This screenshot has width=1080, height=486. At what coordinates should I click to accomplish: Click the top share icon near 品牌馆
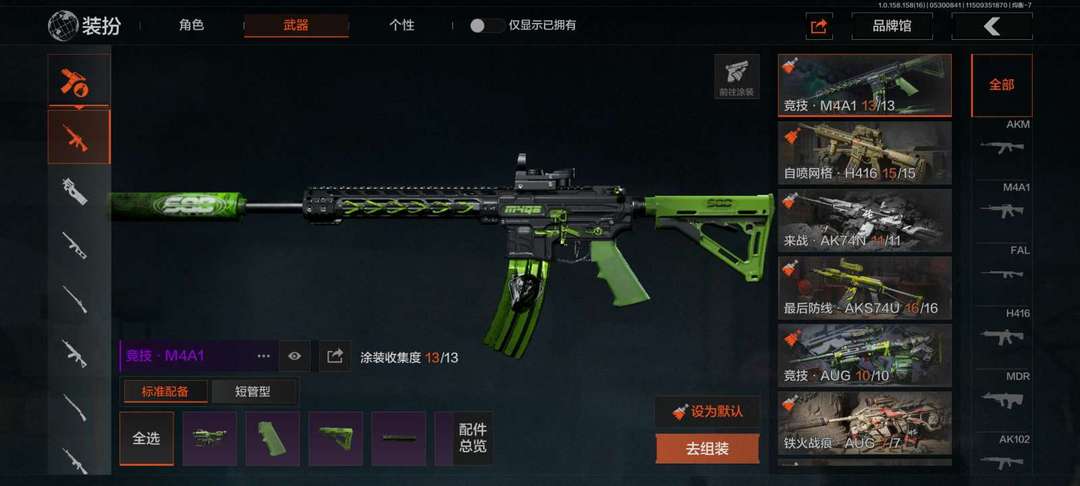coord(819,26)
